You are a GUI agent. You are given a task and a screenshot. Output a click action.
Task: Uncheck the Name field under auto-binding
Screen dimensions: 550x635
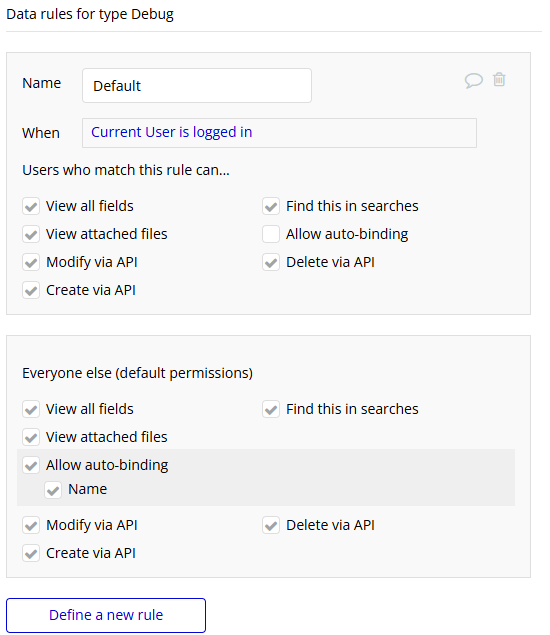53,490
